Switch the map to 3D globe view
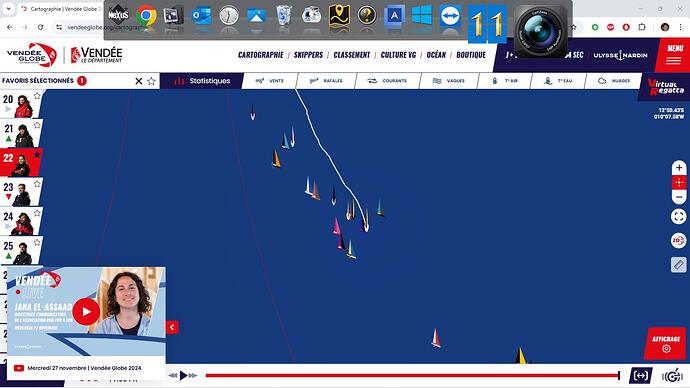This screenshot has height=388, width=690. [679, 241]
